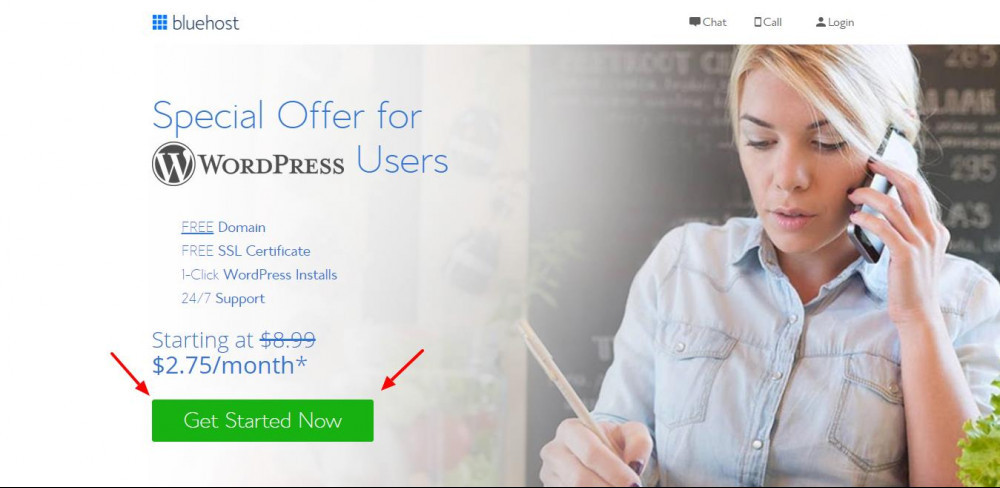Click the bluehost grid logo icon

click(159, 22)
